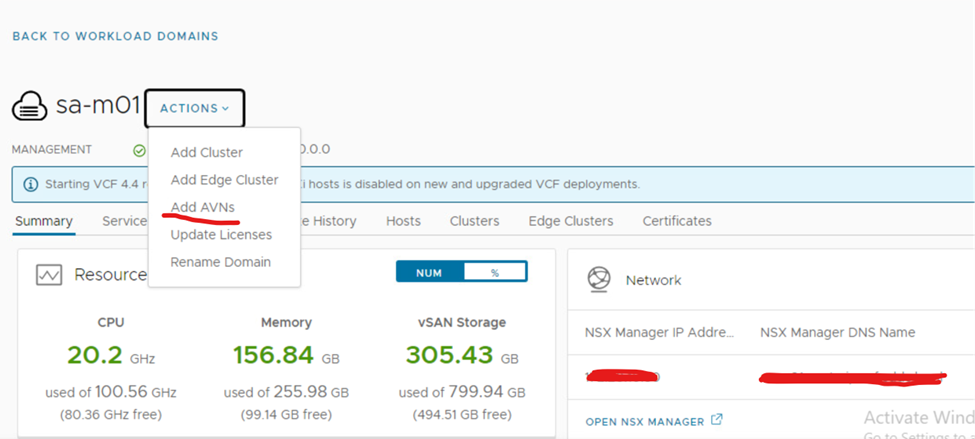The width and height of the screenshot is (975, 439).
Task: Click the 99.14 GB free text
Action: click(x=286, y=415)
